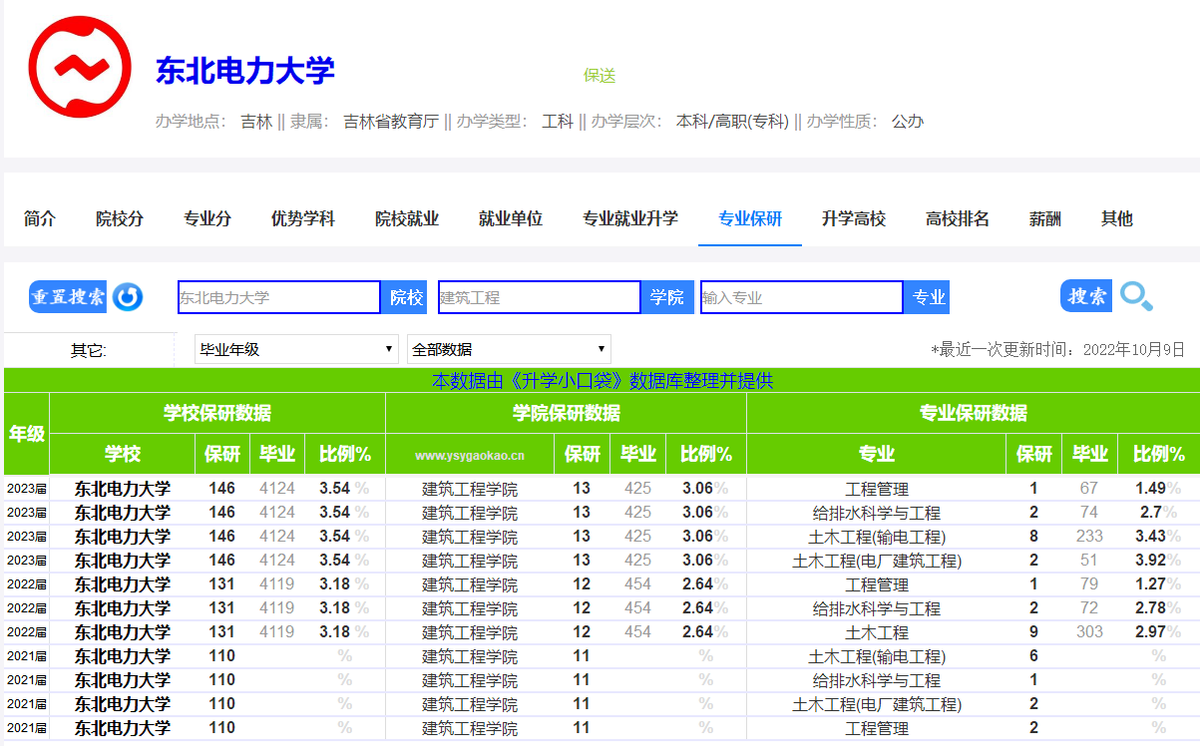This screenshot has width=1200, height=746.
Task: Click the 年级 column header
Action: coord(26,434)
